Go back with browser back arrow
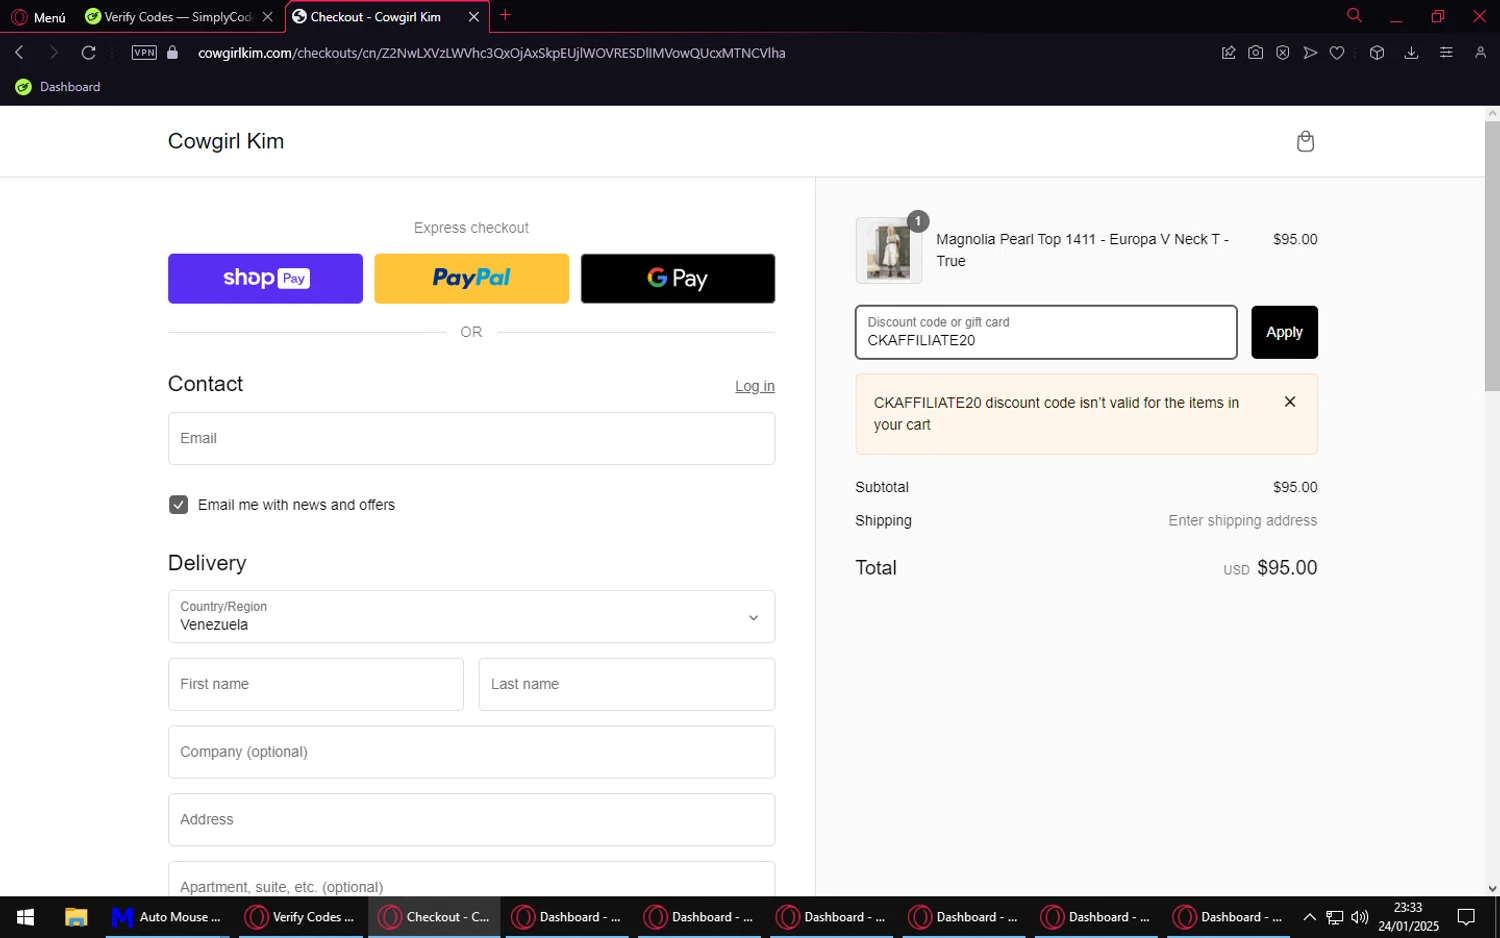This screenshot has height=938, width=1500. click(19, 53)
